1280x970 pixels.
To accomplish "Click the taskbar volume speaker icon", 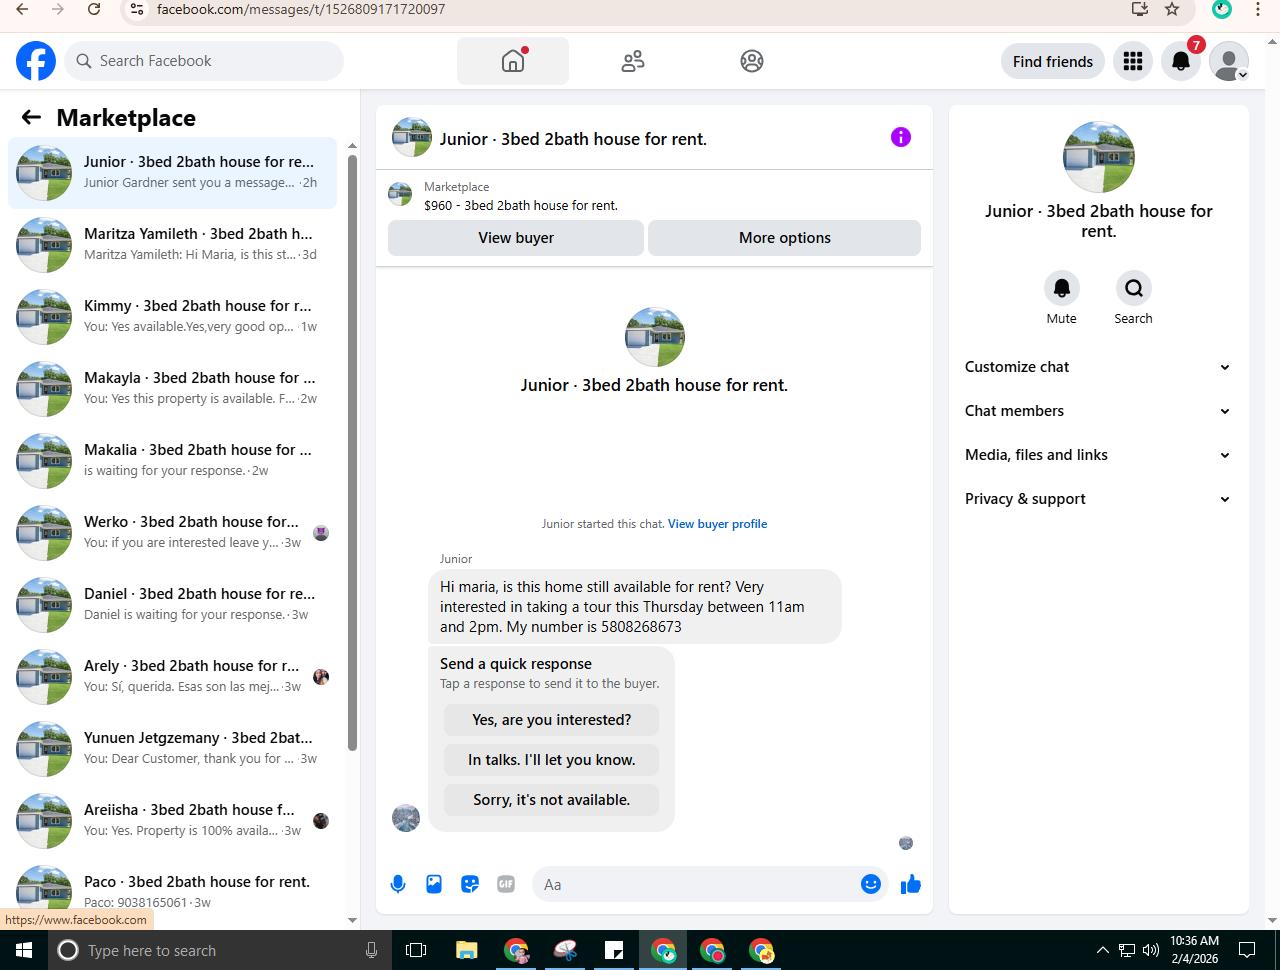I will coord(1151,950).
